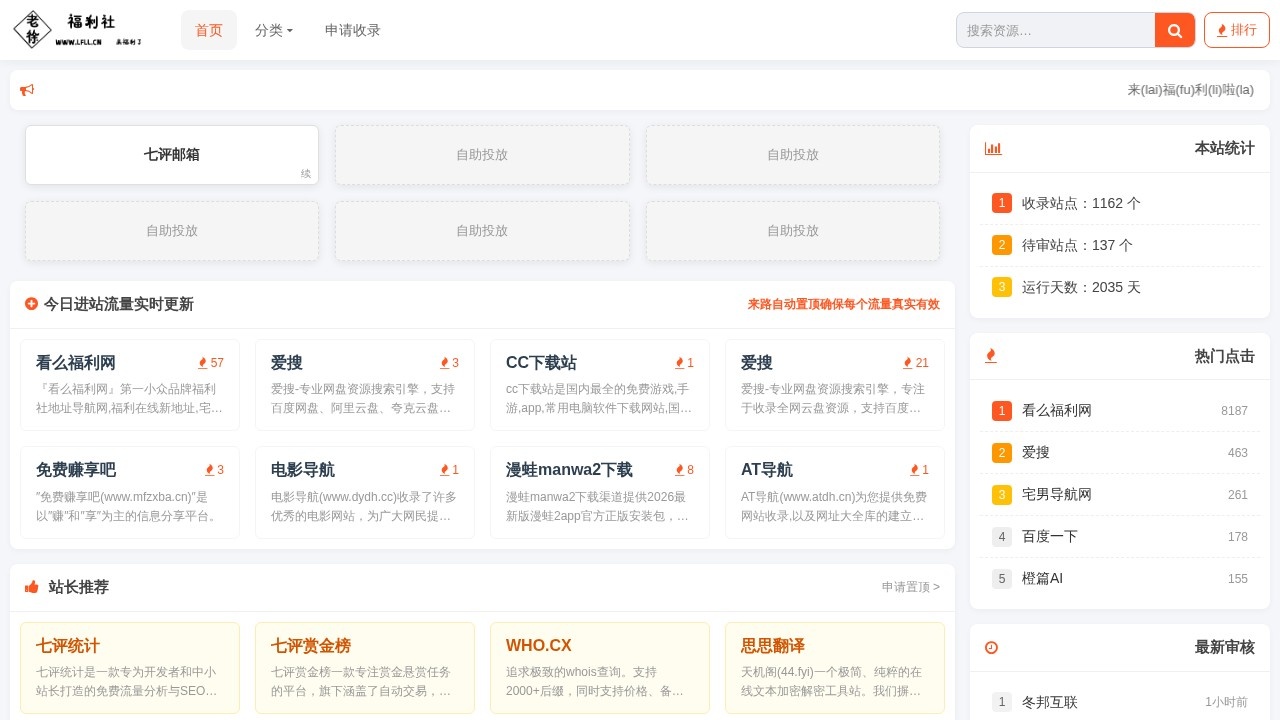Open the AT导航 site card

(835, 492)
